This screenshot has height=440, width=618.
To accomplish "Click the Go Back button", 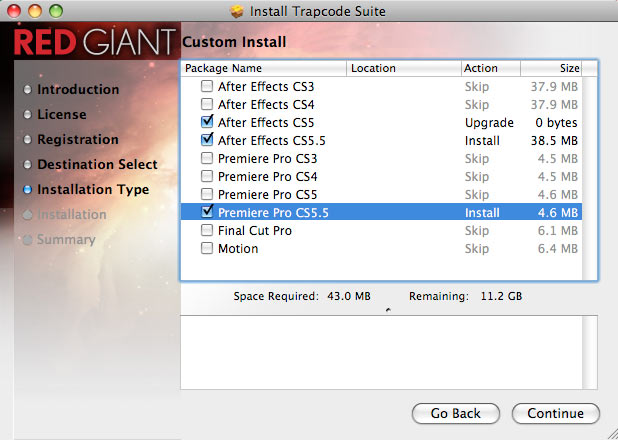I will 456,413.
